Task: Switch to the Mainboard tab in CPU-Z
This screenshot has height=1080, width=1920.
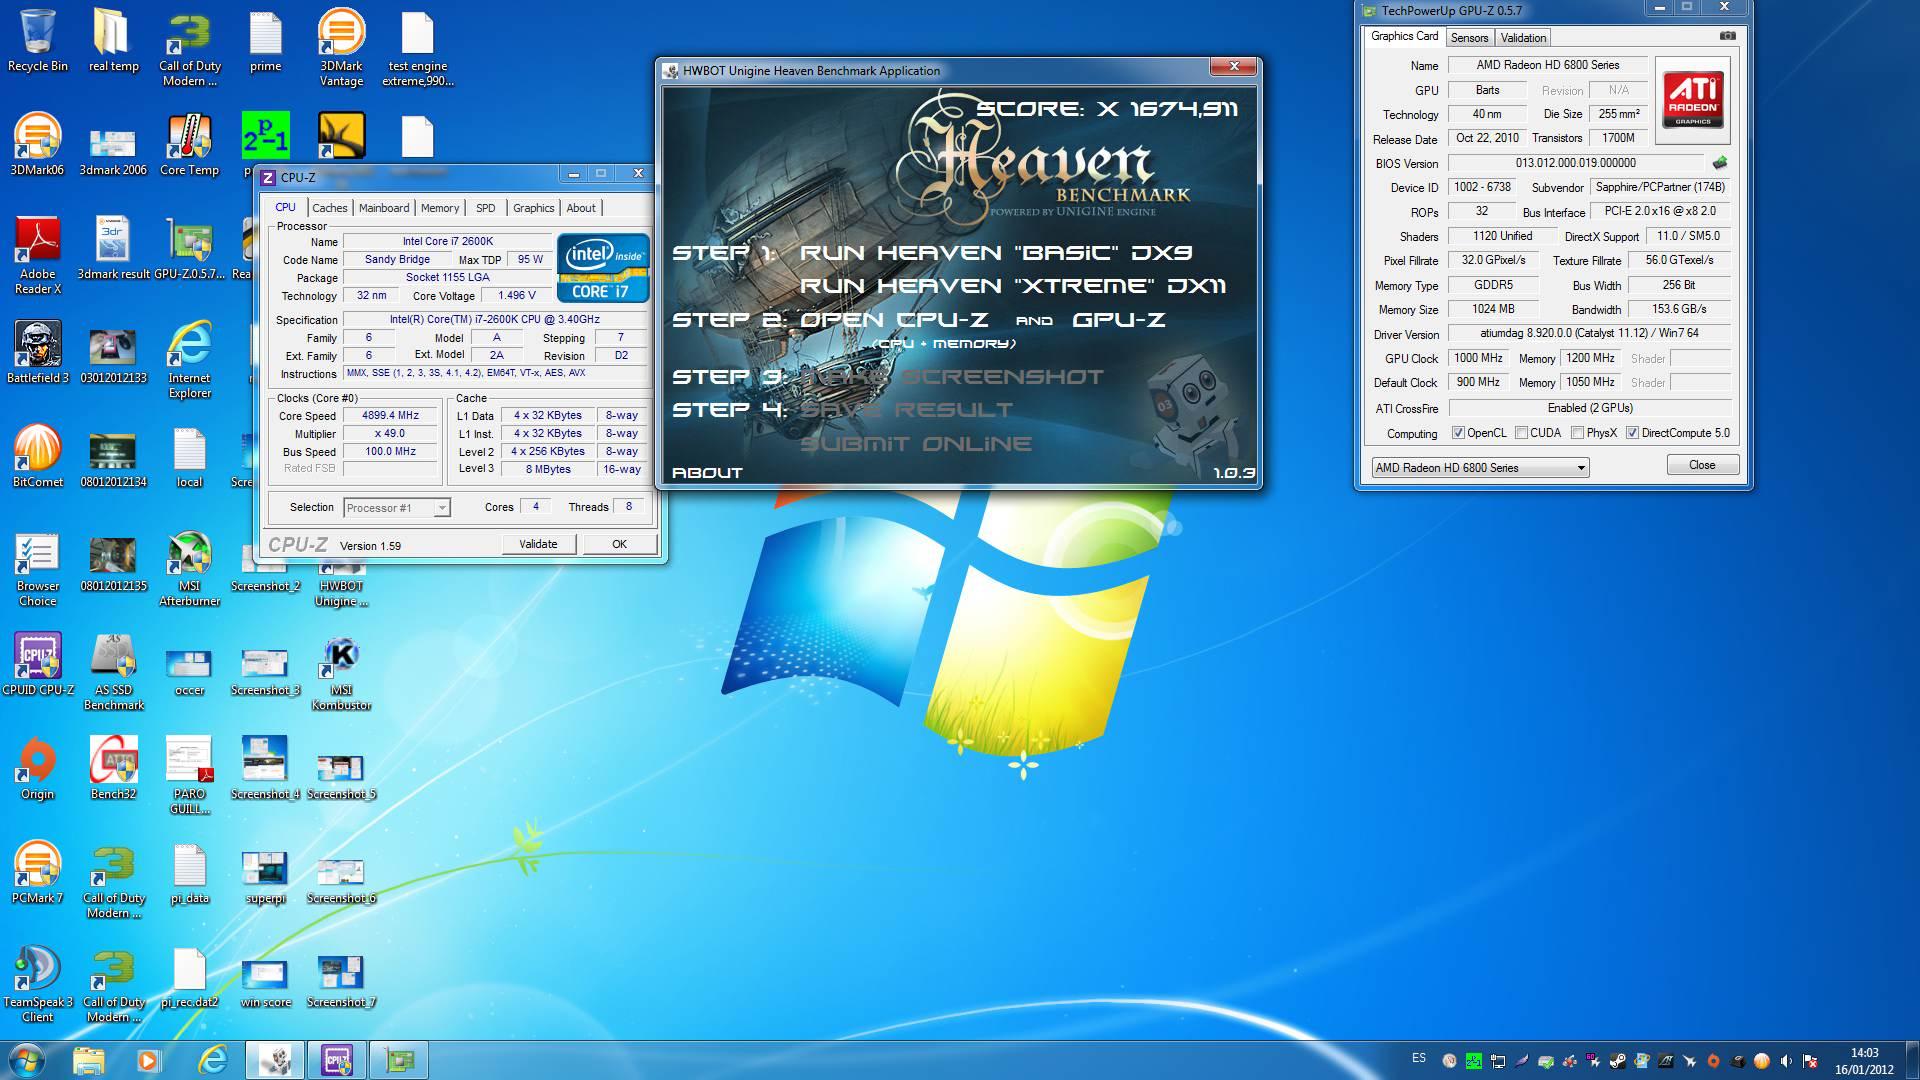Action: coord(384,208)
